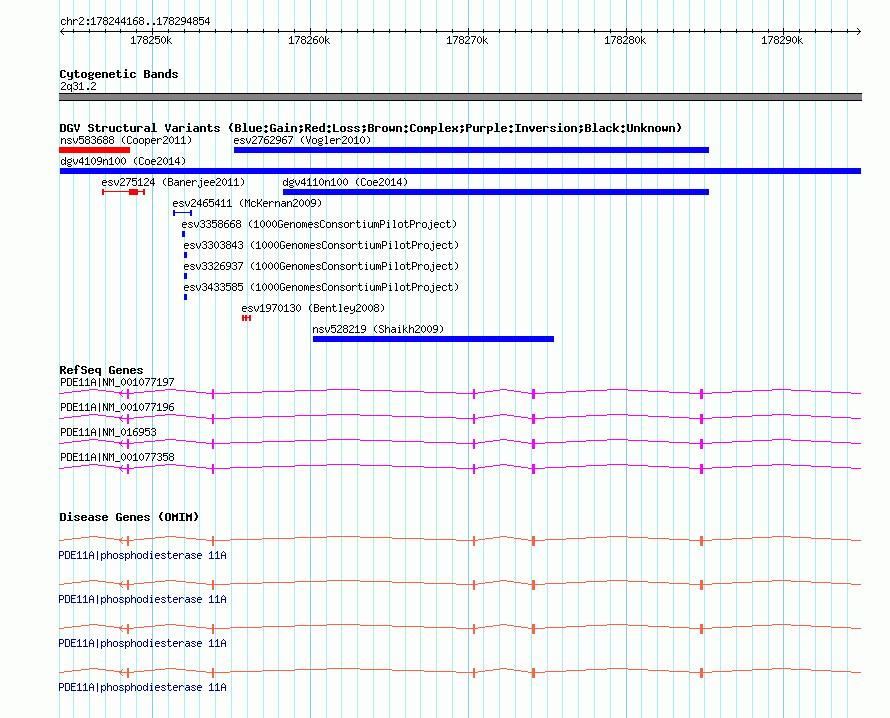Click the red nsv583688 loss variant bar
The width and height of the screenshot is (890, 718).
94,150
